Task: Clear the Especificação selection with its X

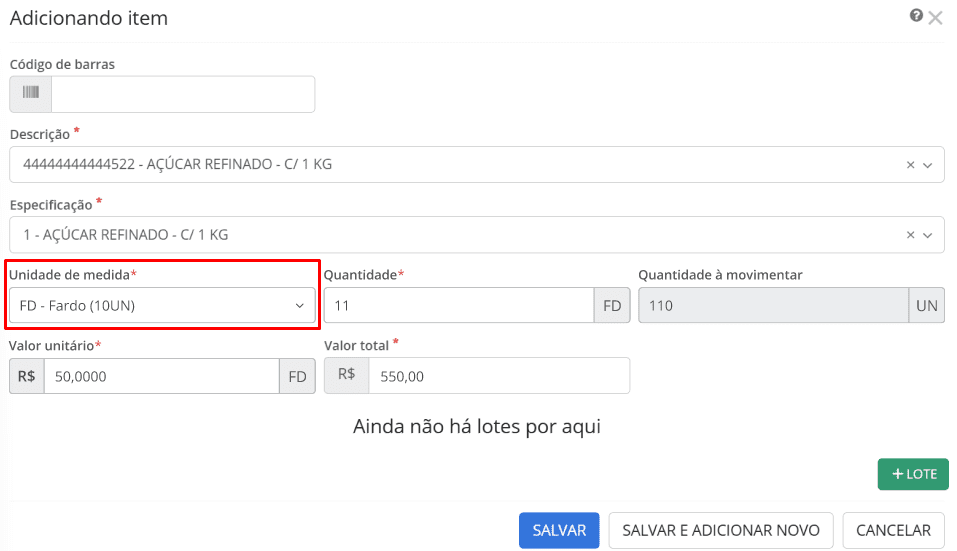Action: pyautogui.click(x=910, y=235)
